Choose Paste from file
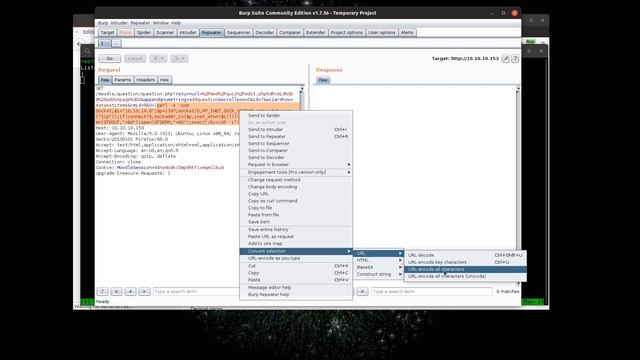 click(296, 215)
